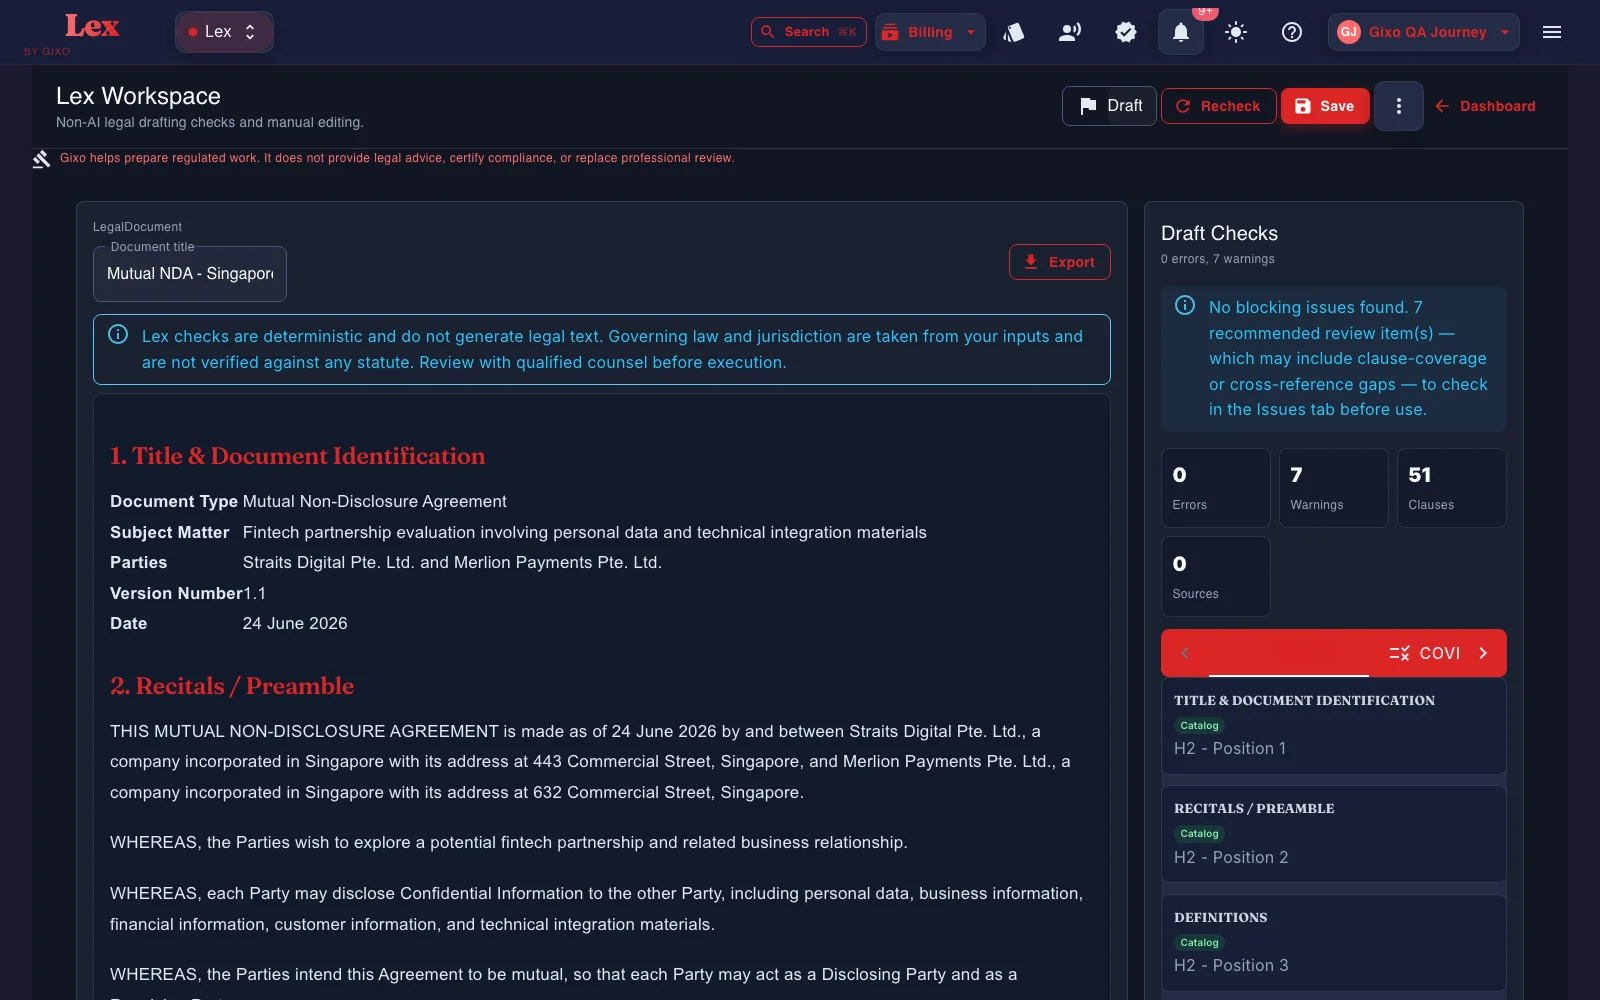Open the Search box
1600x1000 pixels.
pyautogui.click(x=808, y=32)
